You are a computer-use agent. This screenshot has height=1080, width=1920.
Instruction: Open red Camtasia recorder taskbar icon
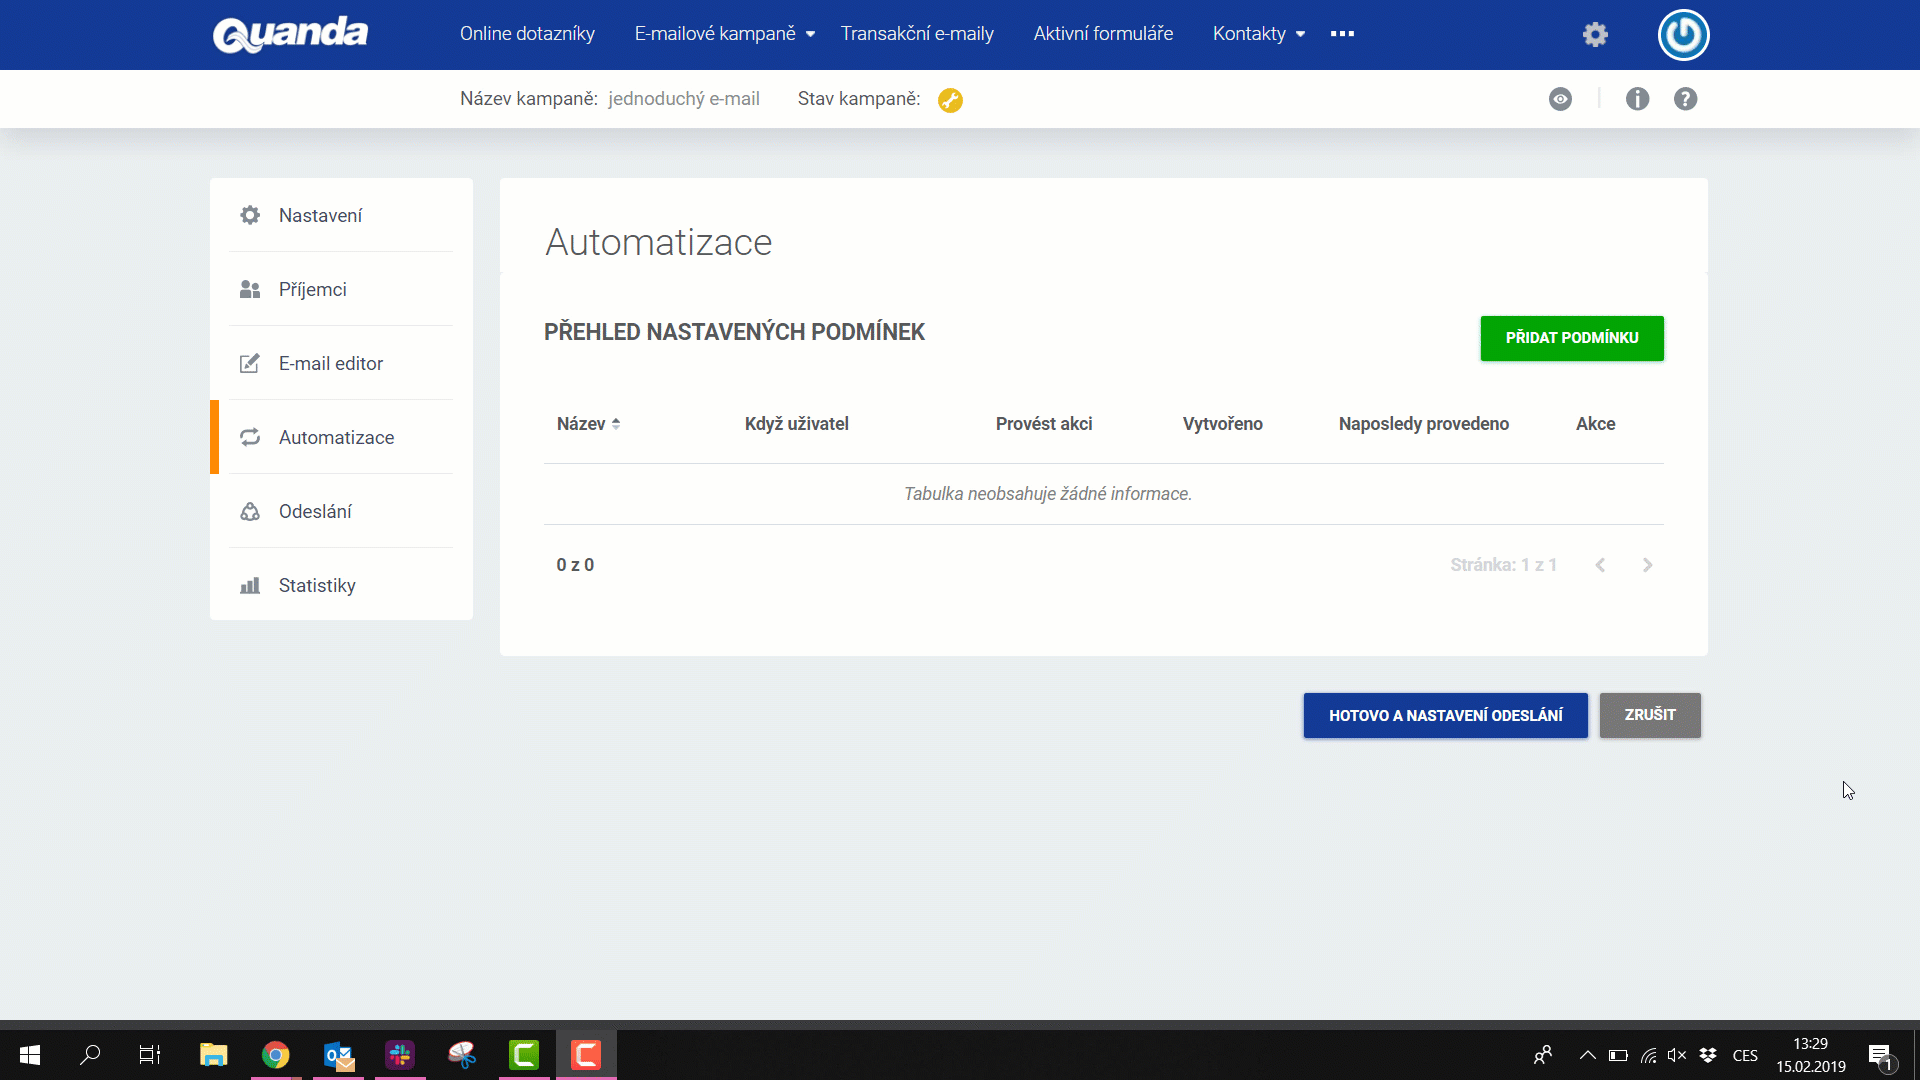click(586, 1055)
